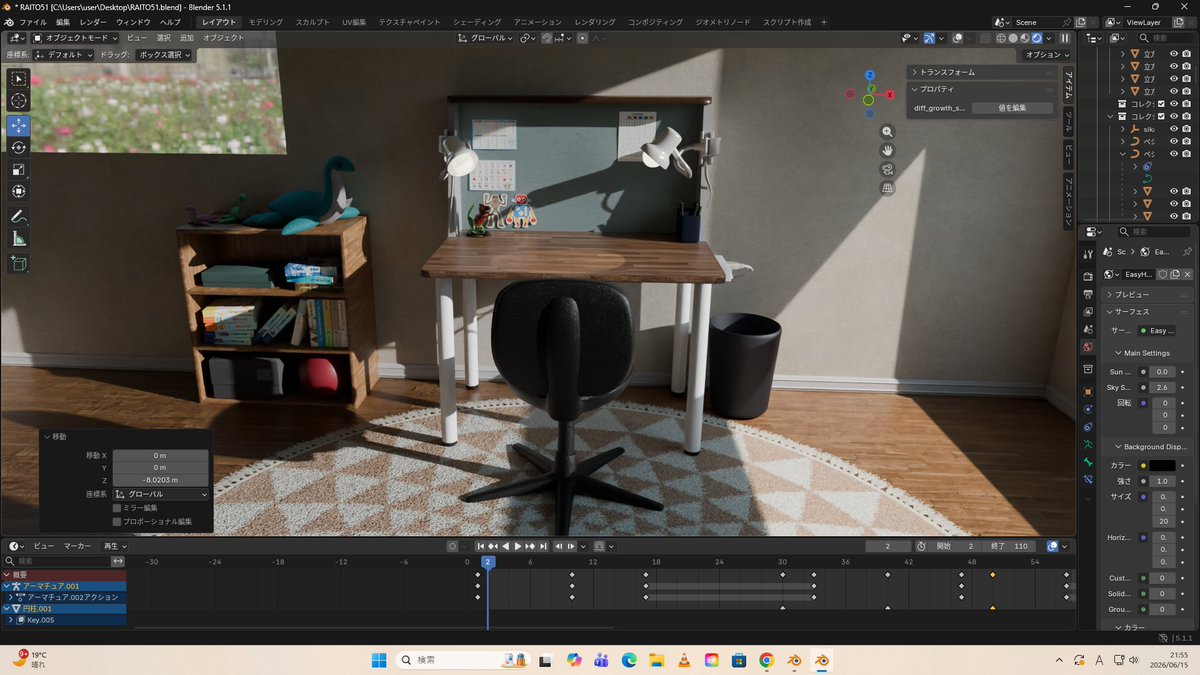Click the viewport zoom magnifier icon
Image resolution: width=1200 pixels, height=675 pixels.
pyautogui.click(x=887, y=132)
